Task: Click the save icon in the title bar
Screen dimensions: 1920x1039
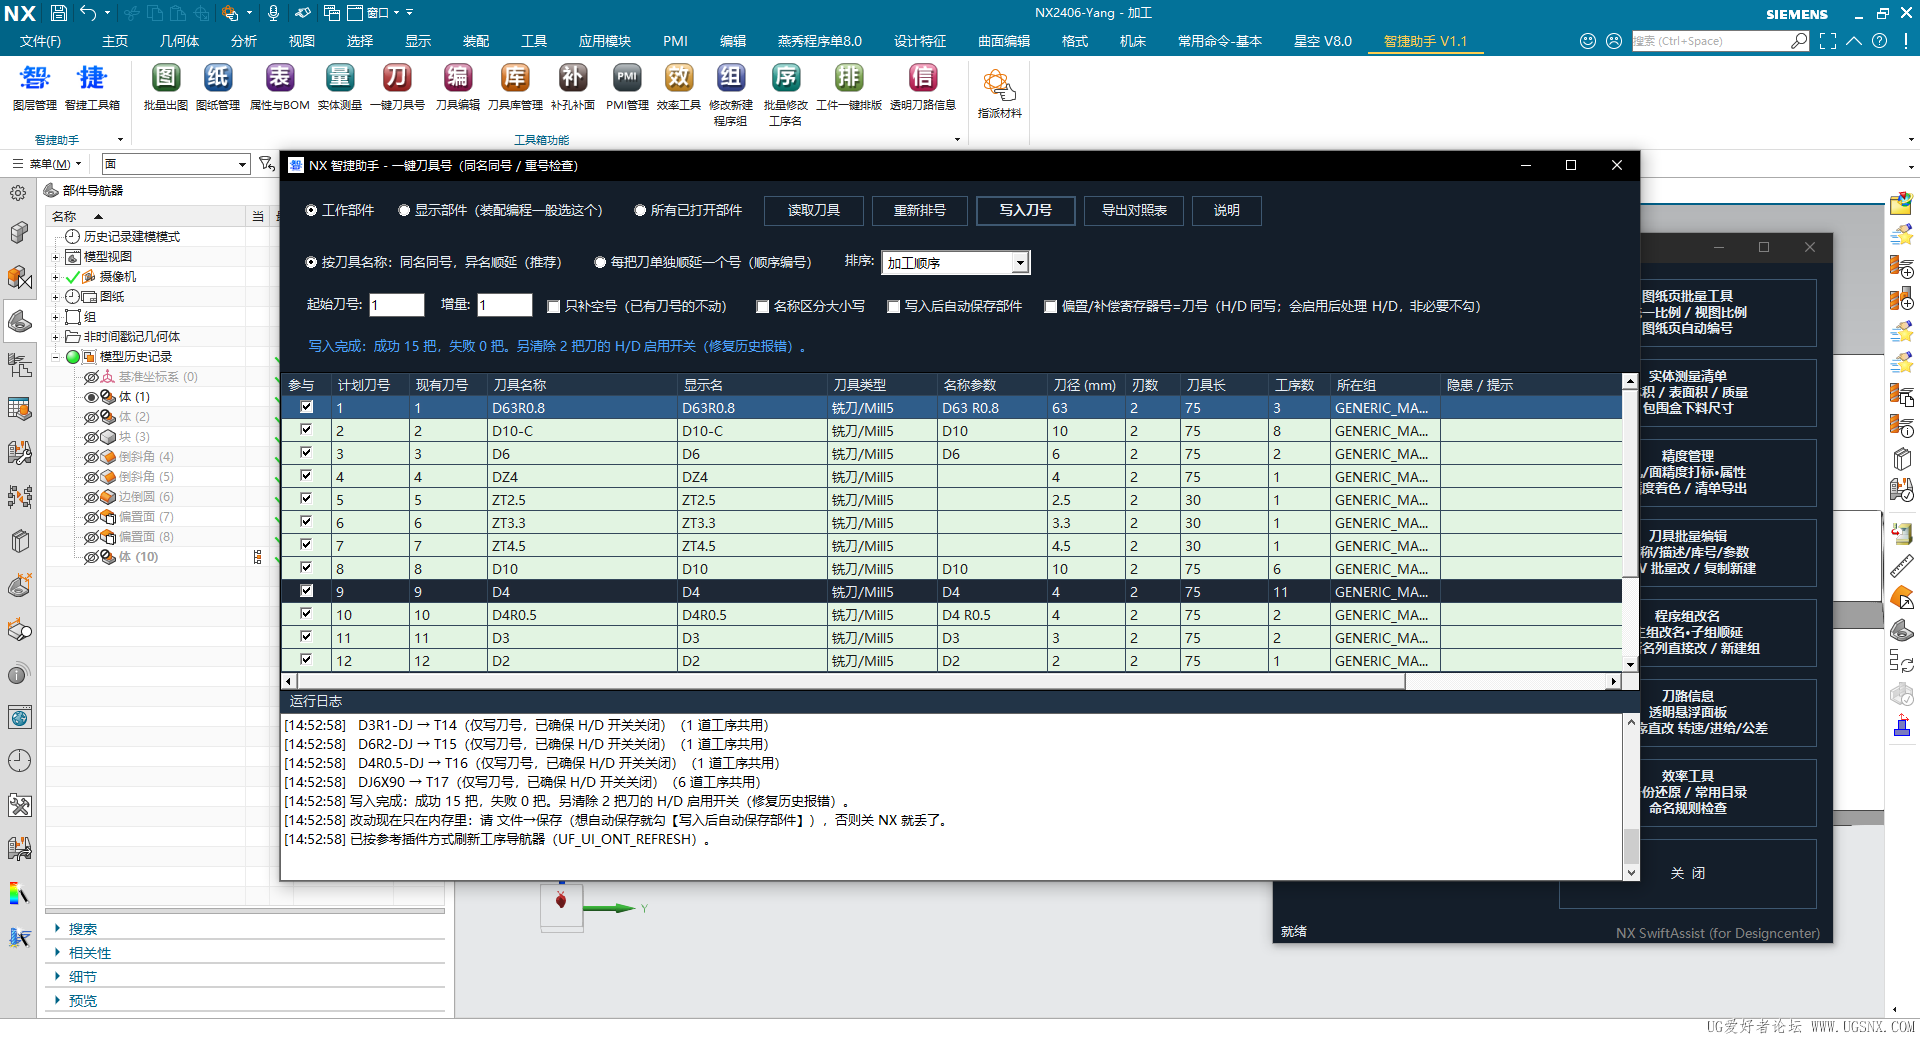Action: (x=59, y=13)
